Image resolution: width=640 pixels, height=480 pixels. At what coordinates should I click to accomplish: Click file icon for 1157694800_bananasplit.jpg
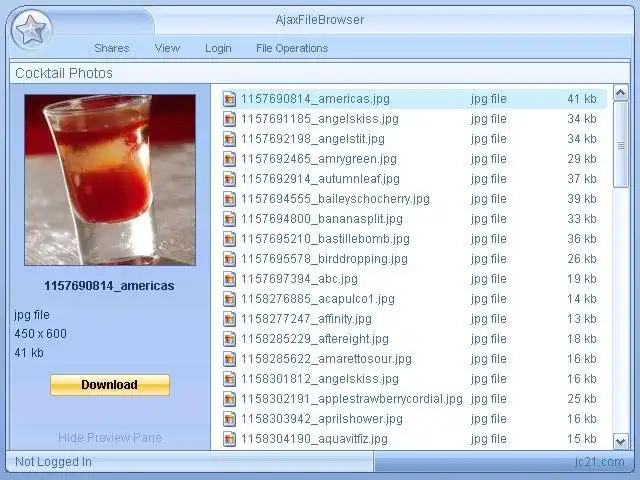(229, 219)
